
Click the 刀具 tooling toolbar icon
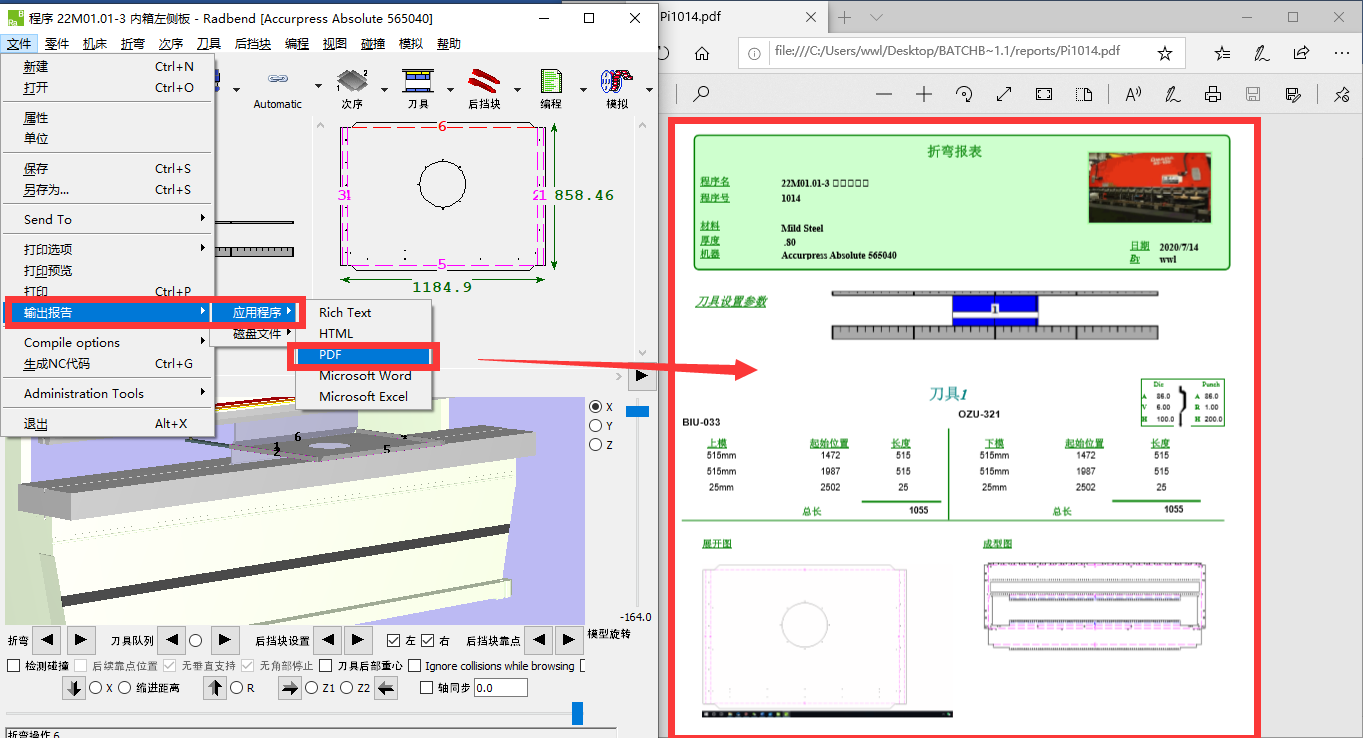[x=418, y=81]
